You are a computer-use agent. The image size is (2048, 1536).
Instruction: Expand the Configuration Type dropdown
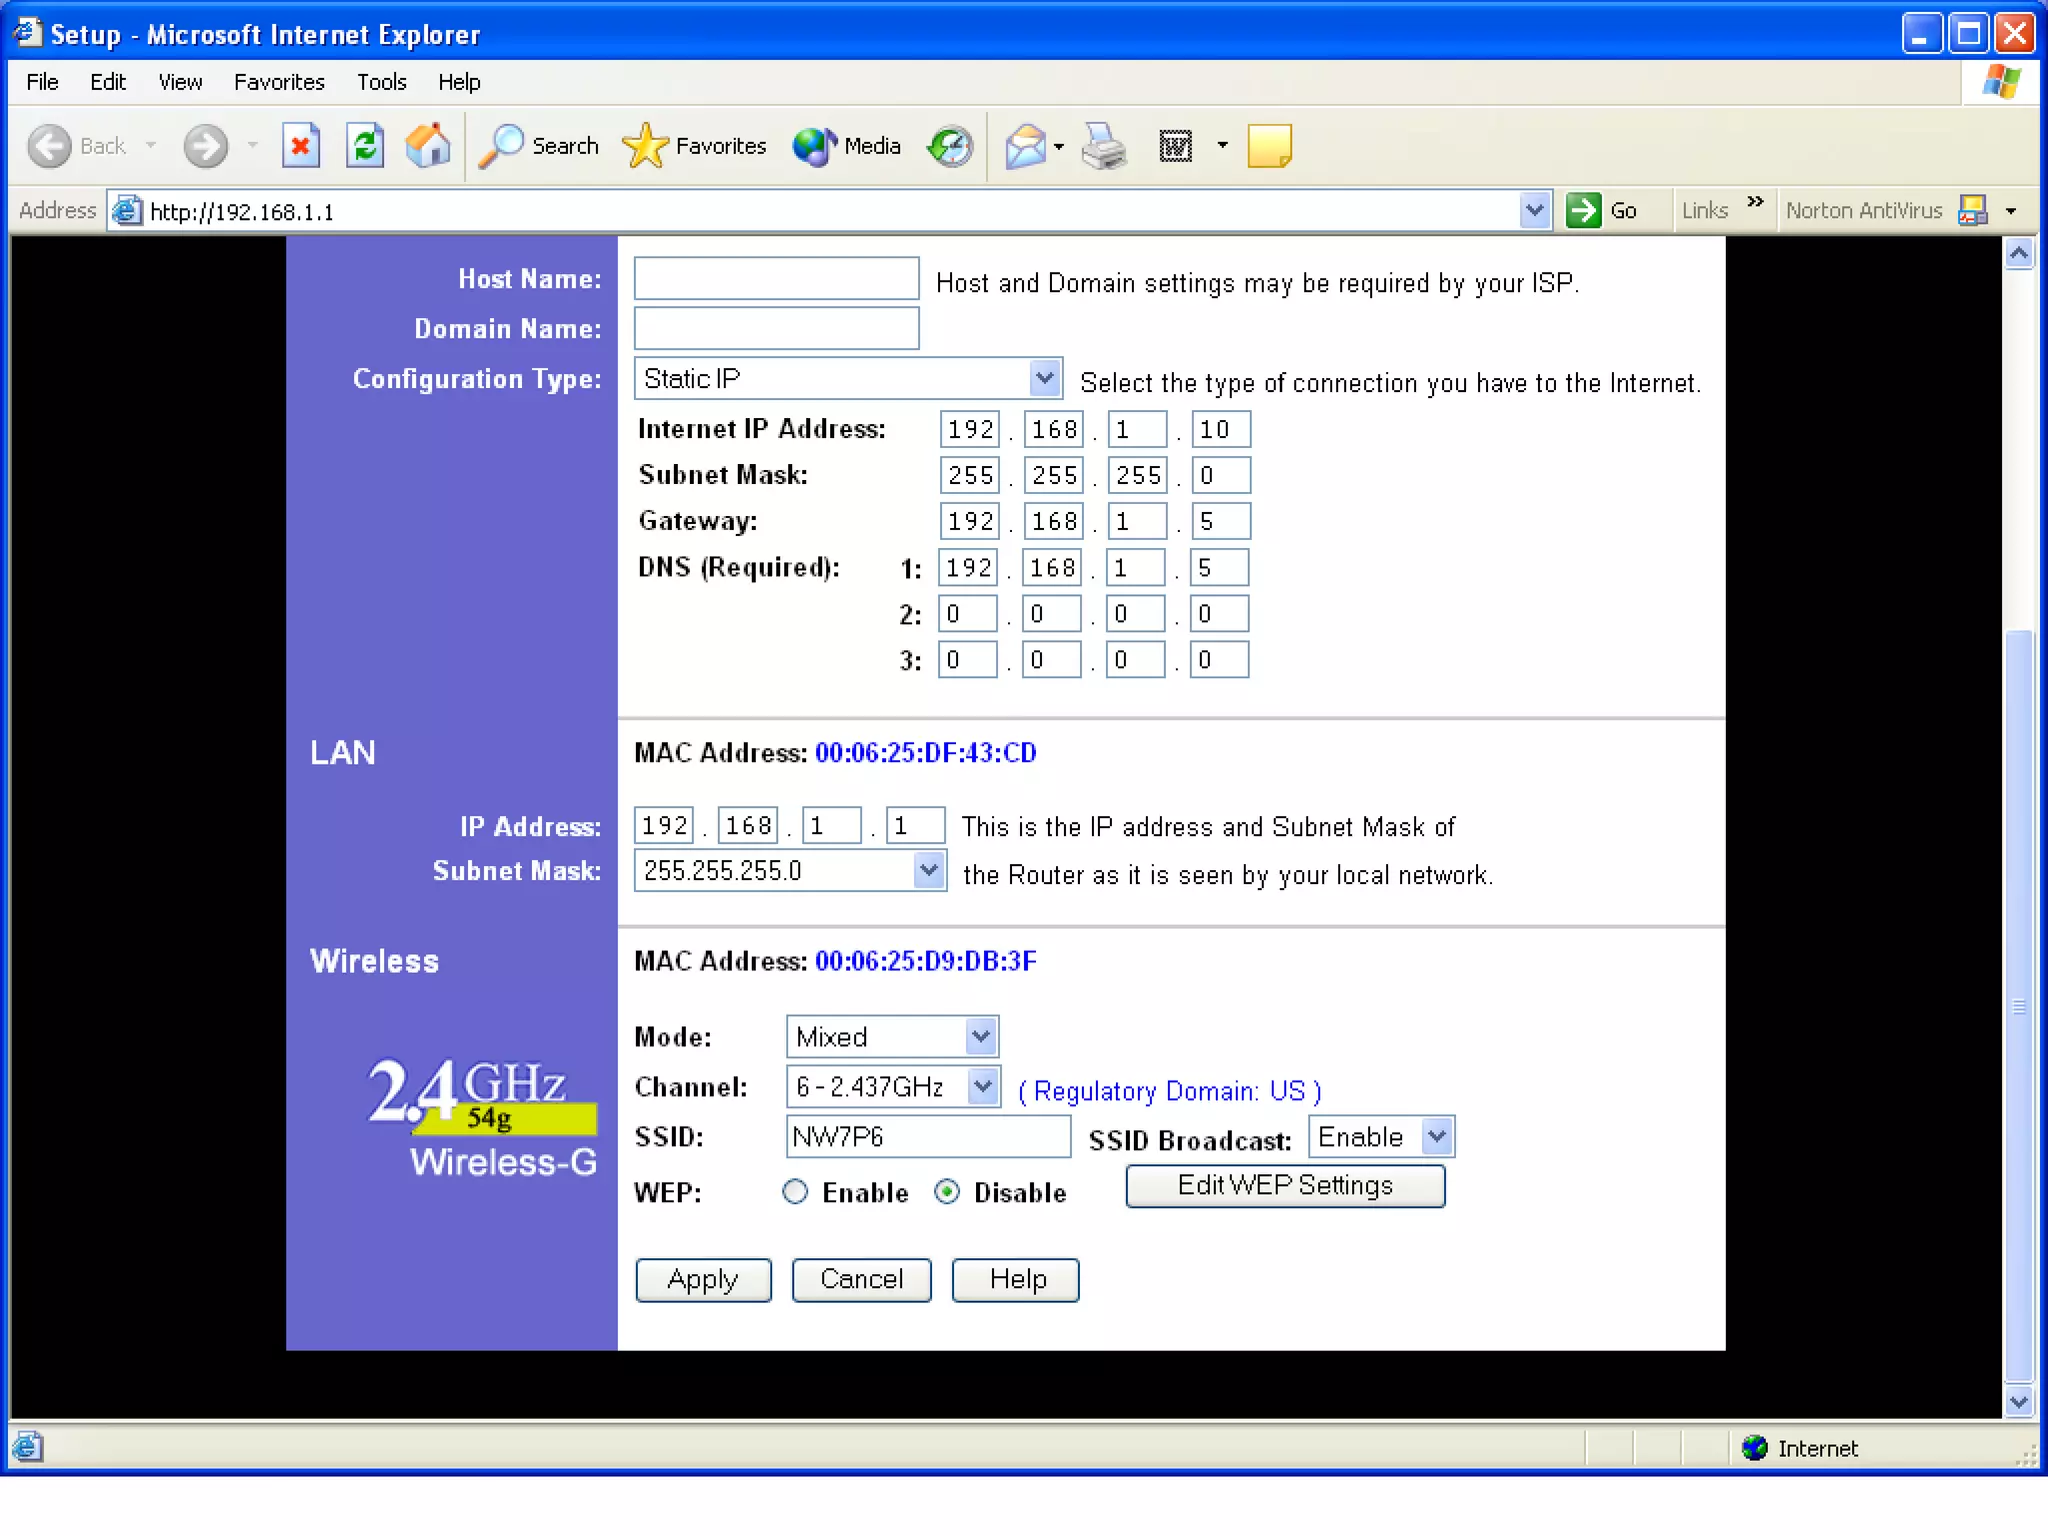[1044, 378]
